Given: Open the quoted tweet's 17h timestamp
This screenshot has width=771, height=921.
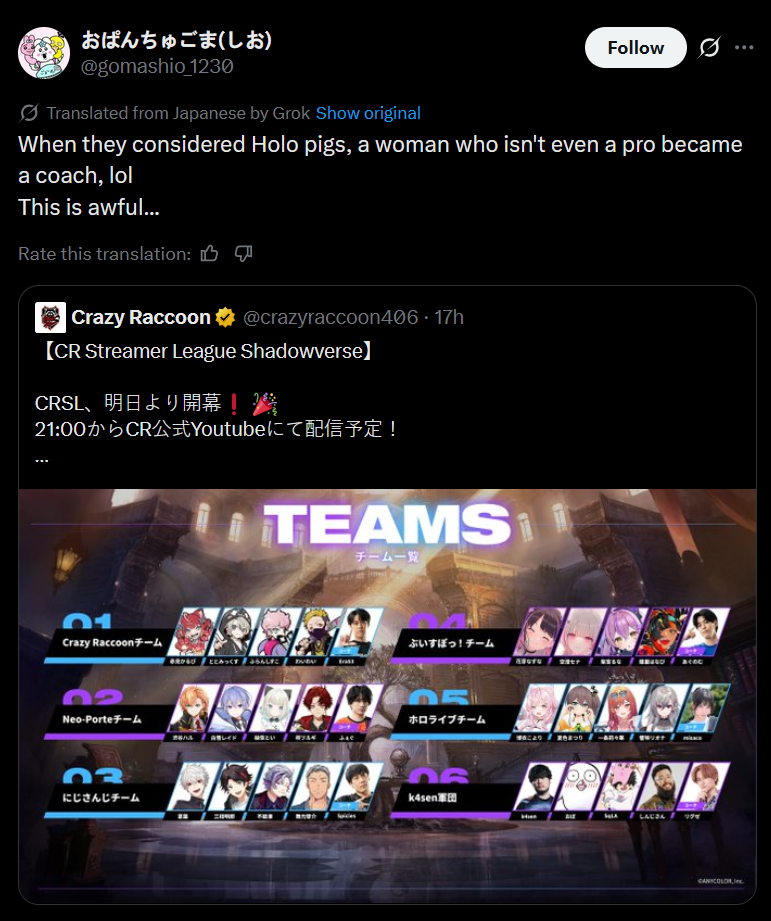Looking at the screenshot, I should coord(449,317).
